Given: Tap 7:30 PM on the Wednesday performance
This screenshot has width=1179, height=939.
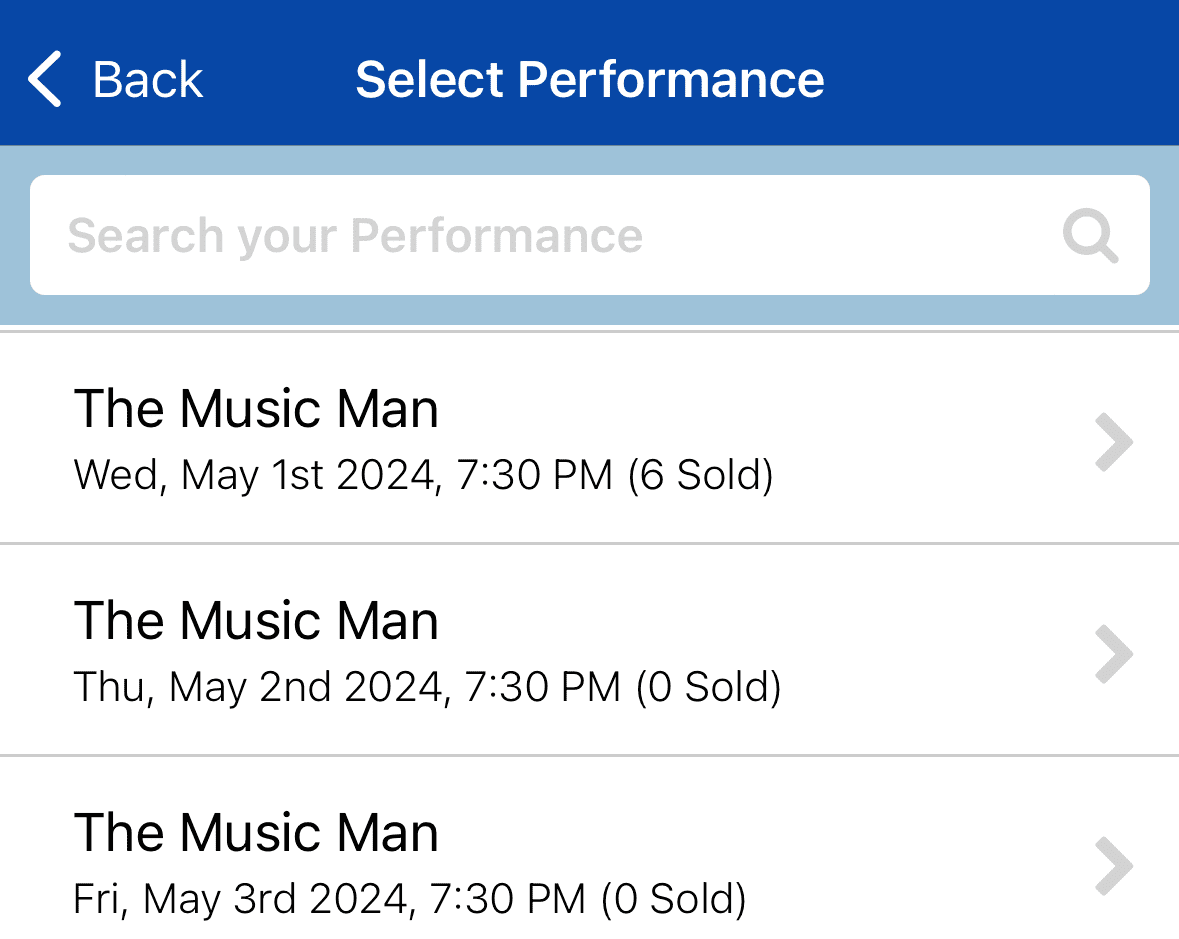Looking at the screenshot, I should click(534, 475).
